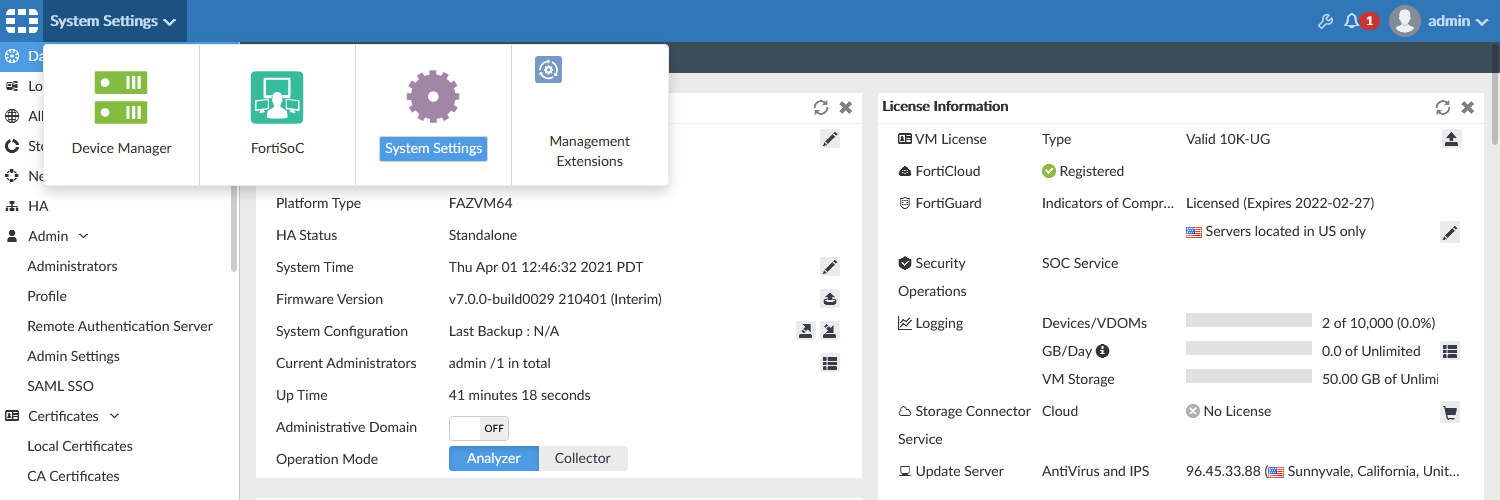Viewport: 1500px width, 500px height.
Task: Select Analyzer operation mode
Action: [494, 459]
